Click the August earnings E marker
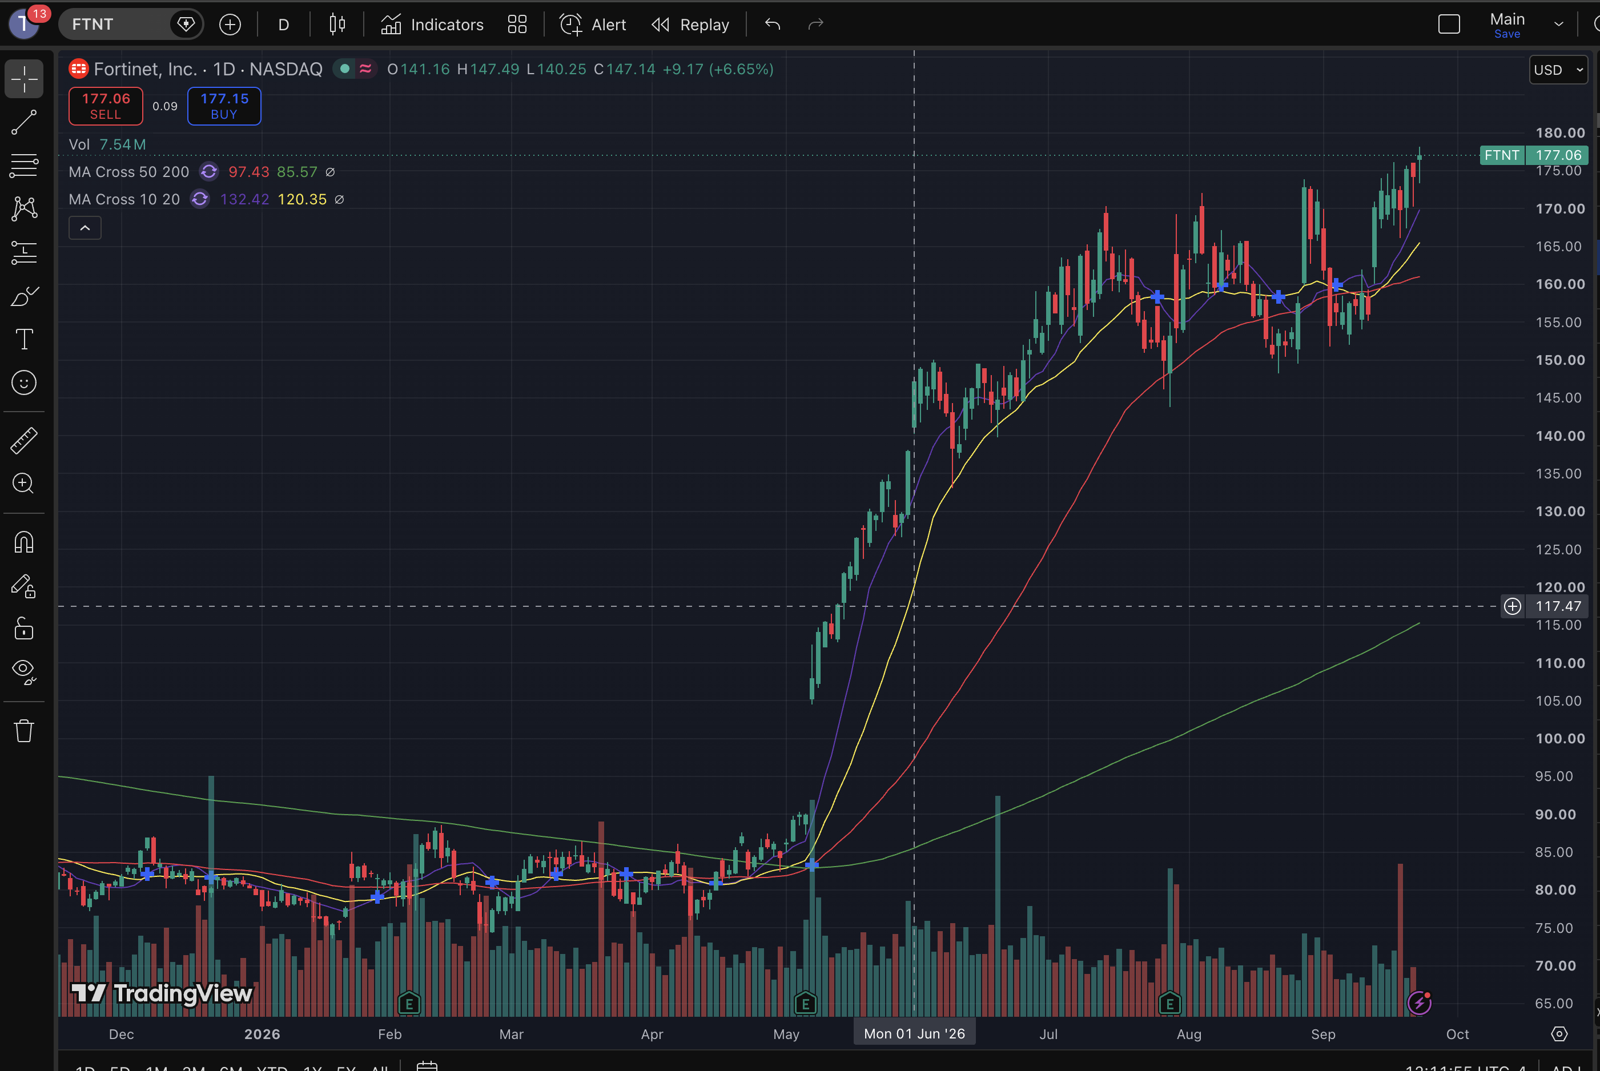 [1169, 1003]
